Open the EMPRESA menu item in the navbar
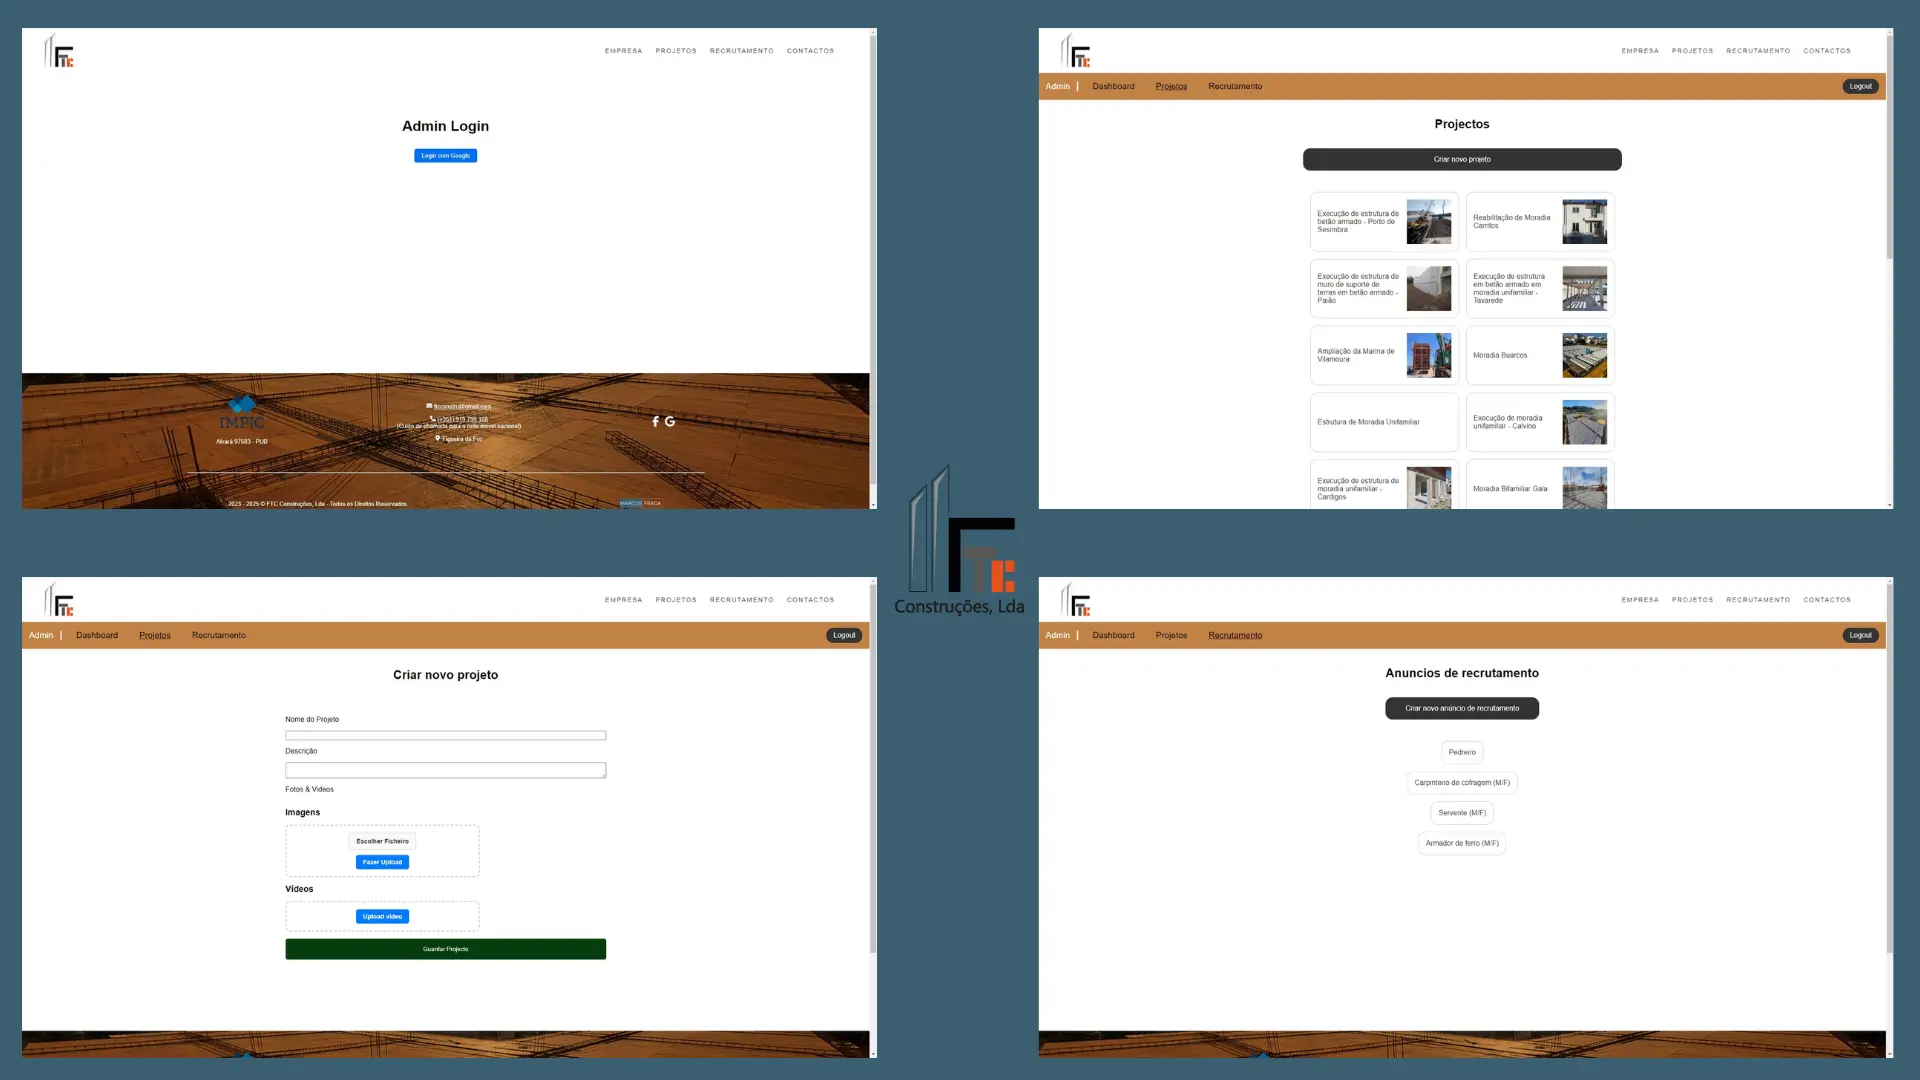Viewport: 1920px width, 1080px height. [x=622, y=50]
